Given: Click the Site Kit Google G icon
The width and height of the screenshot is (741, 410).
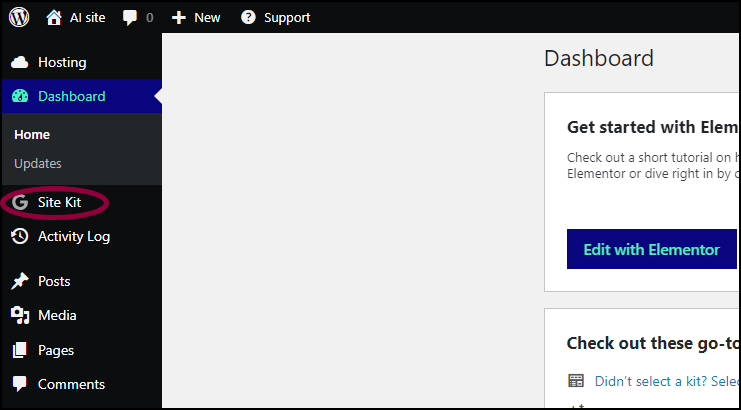Looking at the screenshot, I should (20, 202).
